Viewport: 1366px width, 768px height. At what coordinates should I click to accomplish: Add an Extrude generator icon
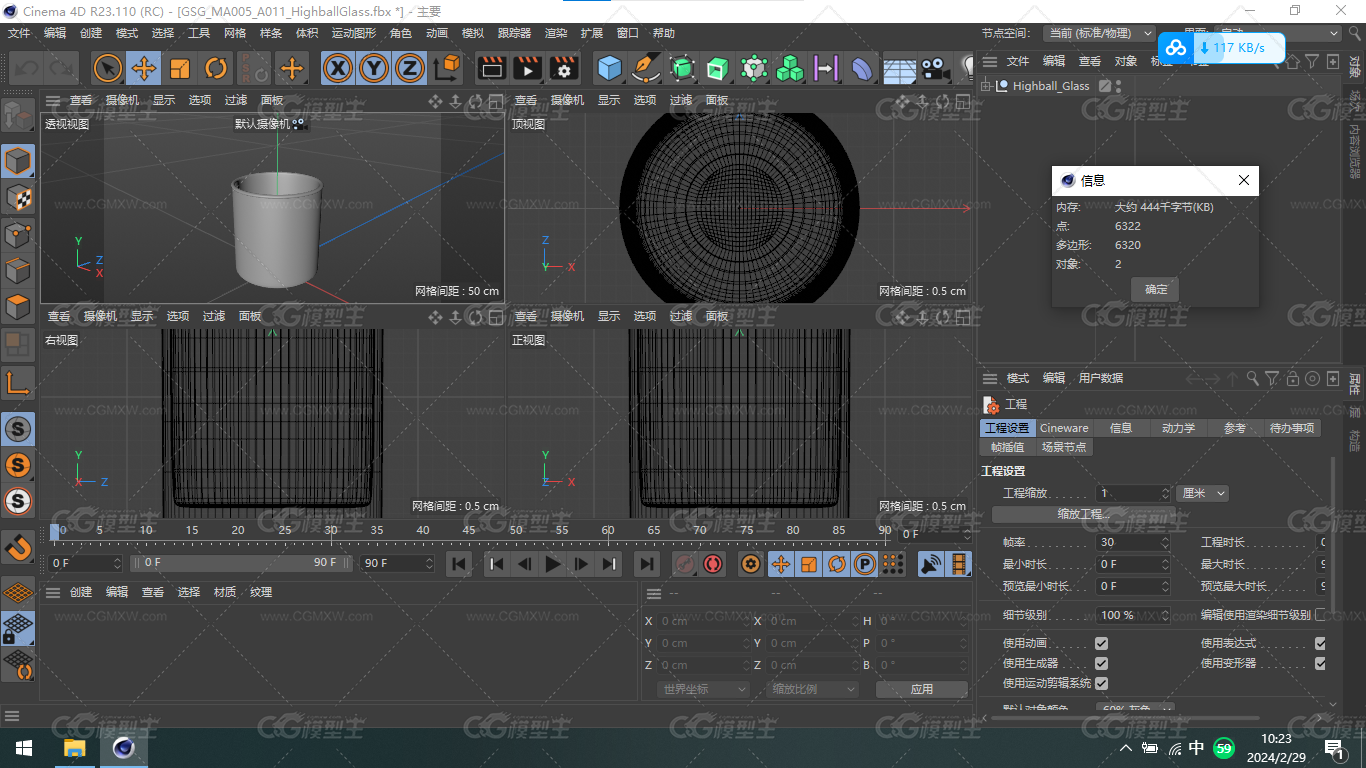point(718,68)
